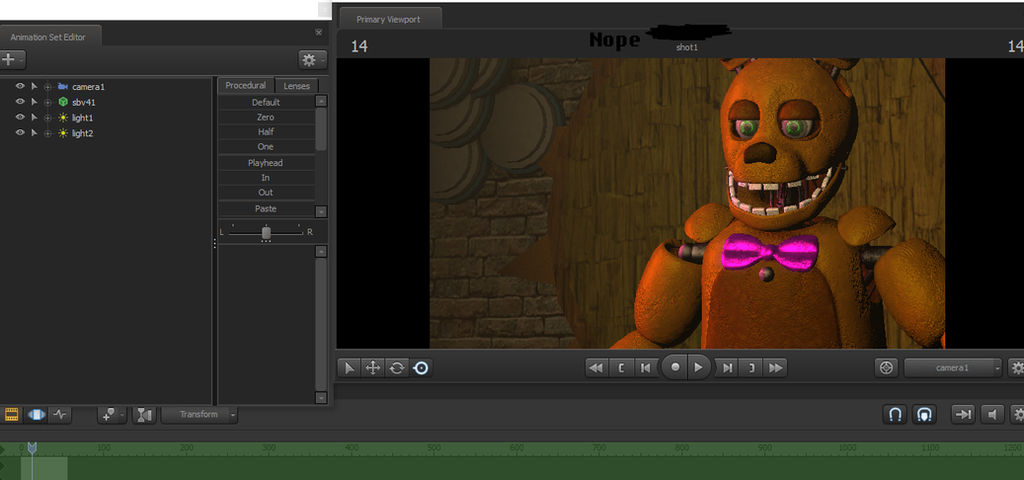
Task: Click the timeline gear settings icon
Action: tap(1017, 414)
